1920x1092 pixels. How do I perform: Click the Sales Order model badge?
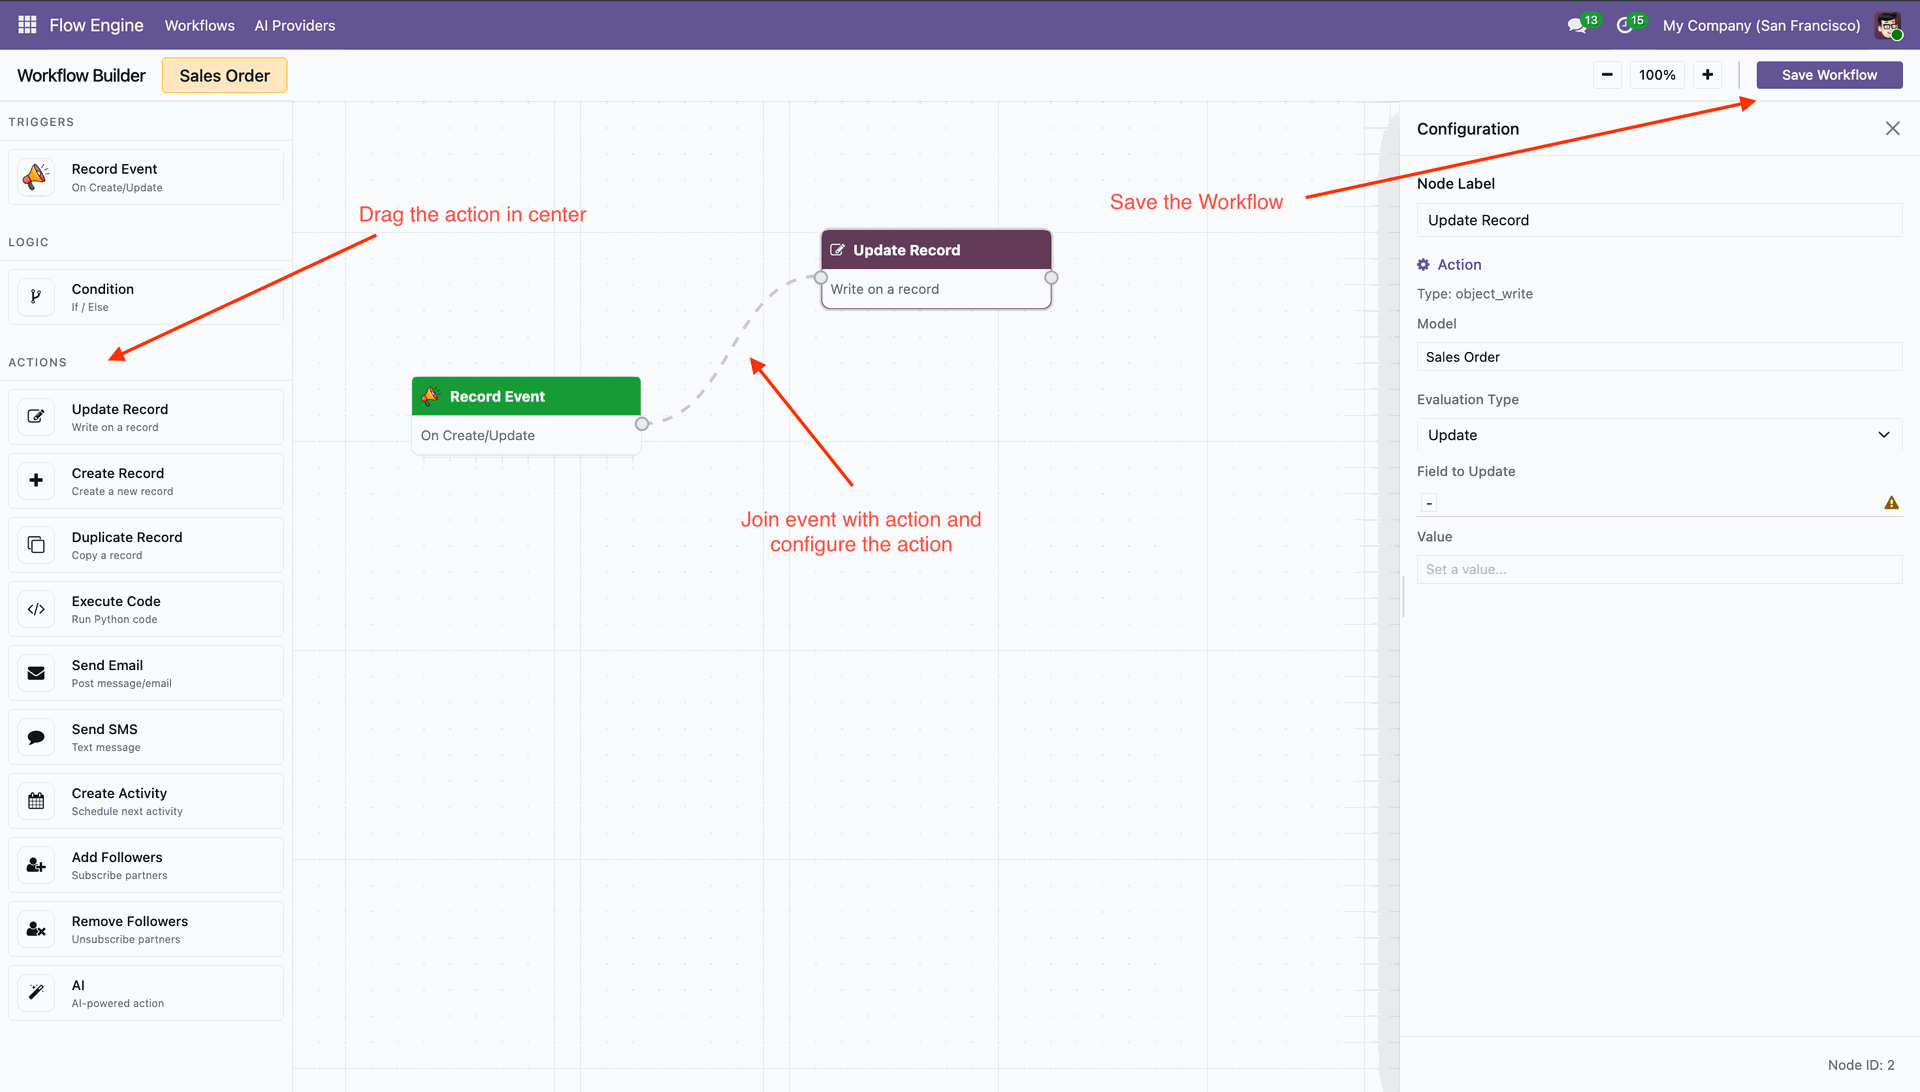tap(224, 76)
